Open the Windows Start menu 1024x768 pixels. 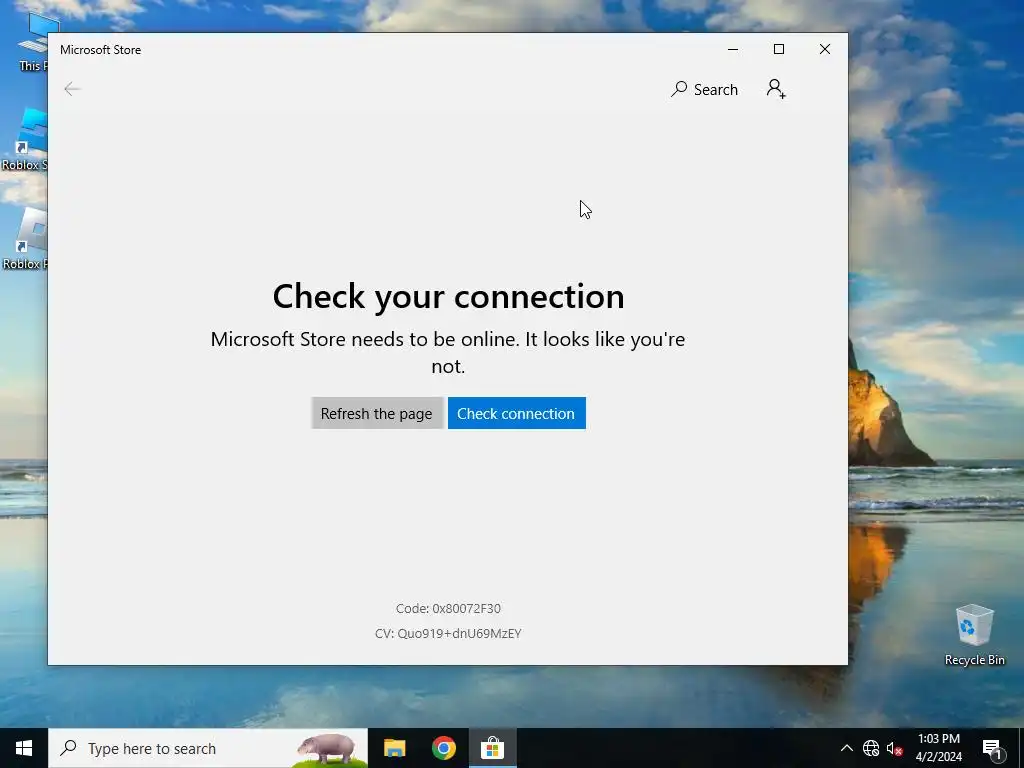tap(24, 748)
